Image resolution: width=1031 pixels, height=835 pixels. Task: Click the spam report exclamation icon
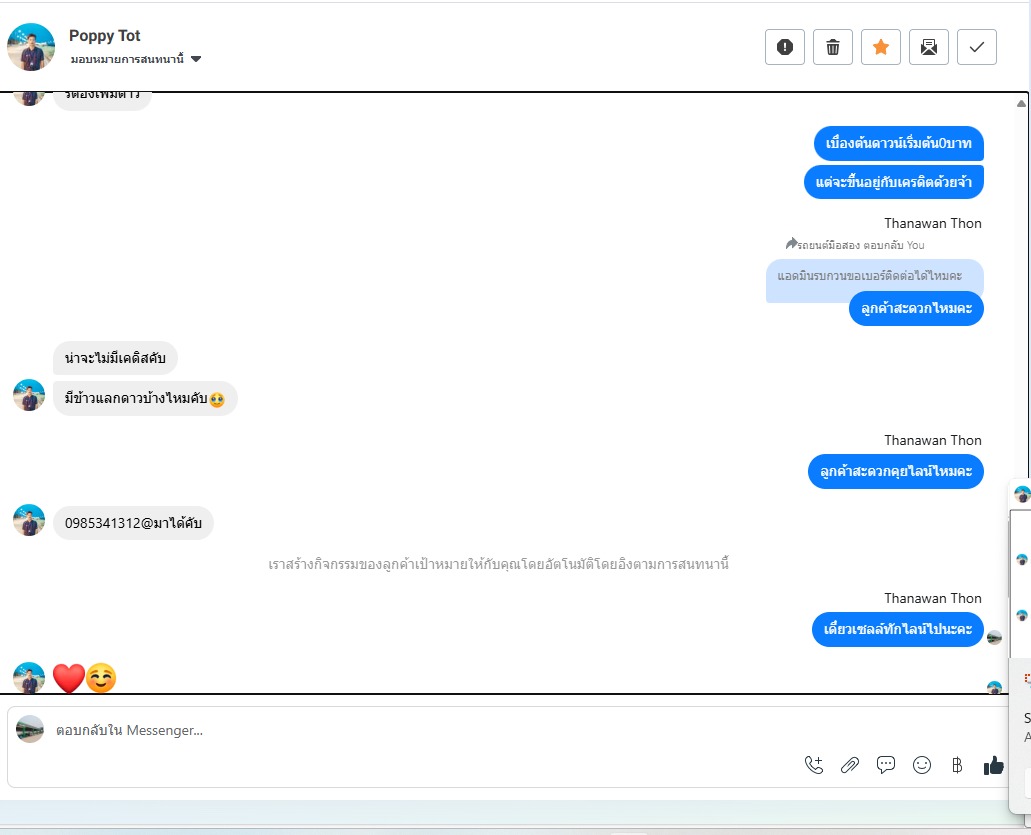[x=784, y=47]
